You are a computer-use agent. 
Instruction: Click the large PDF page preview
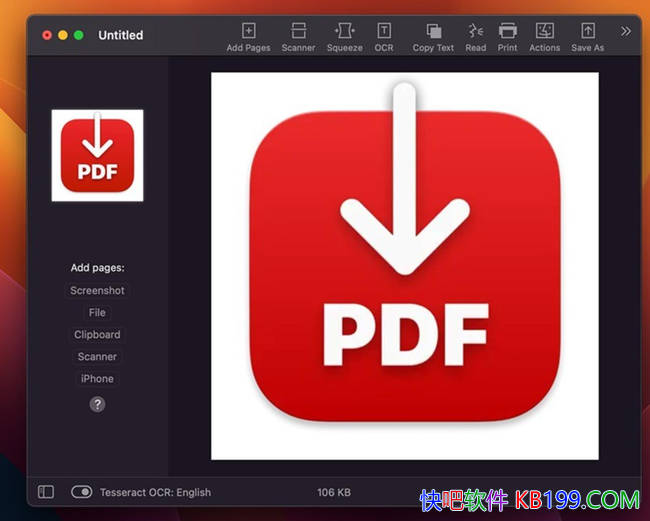pos(404,265)
